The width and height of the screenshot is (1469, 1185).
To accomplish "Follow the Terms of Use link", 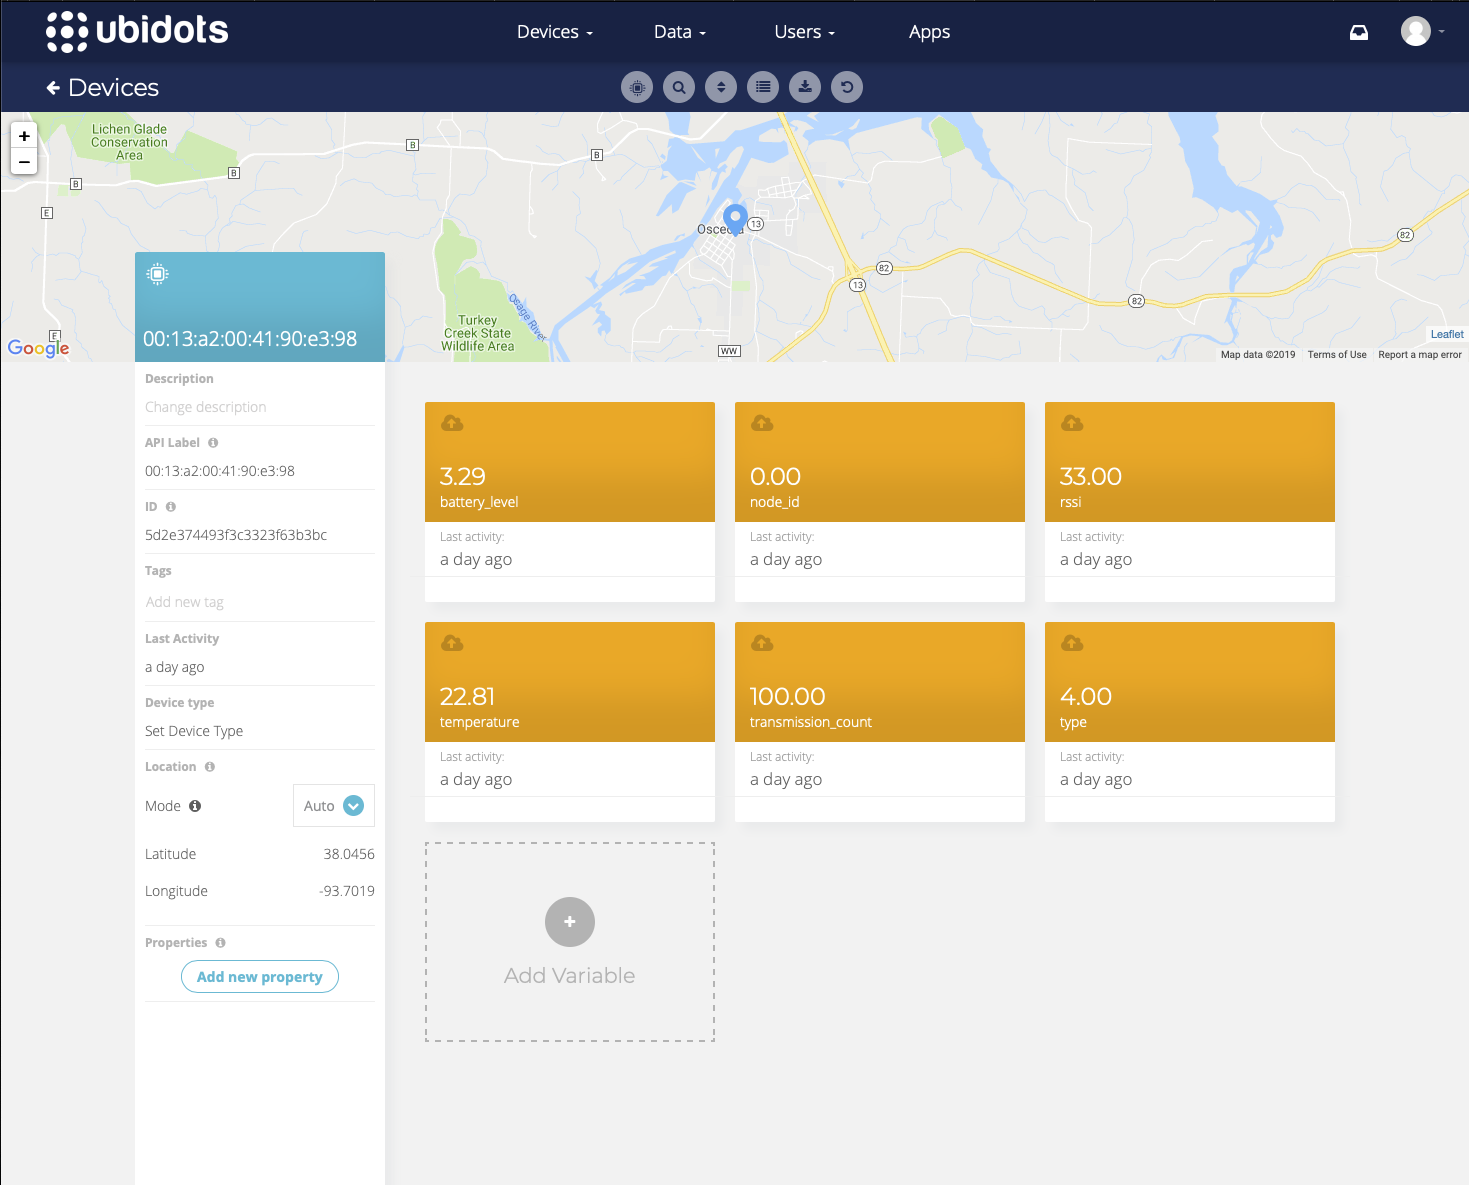I will click(x=1336, y=354).
